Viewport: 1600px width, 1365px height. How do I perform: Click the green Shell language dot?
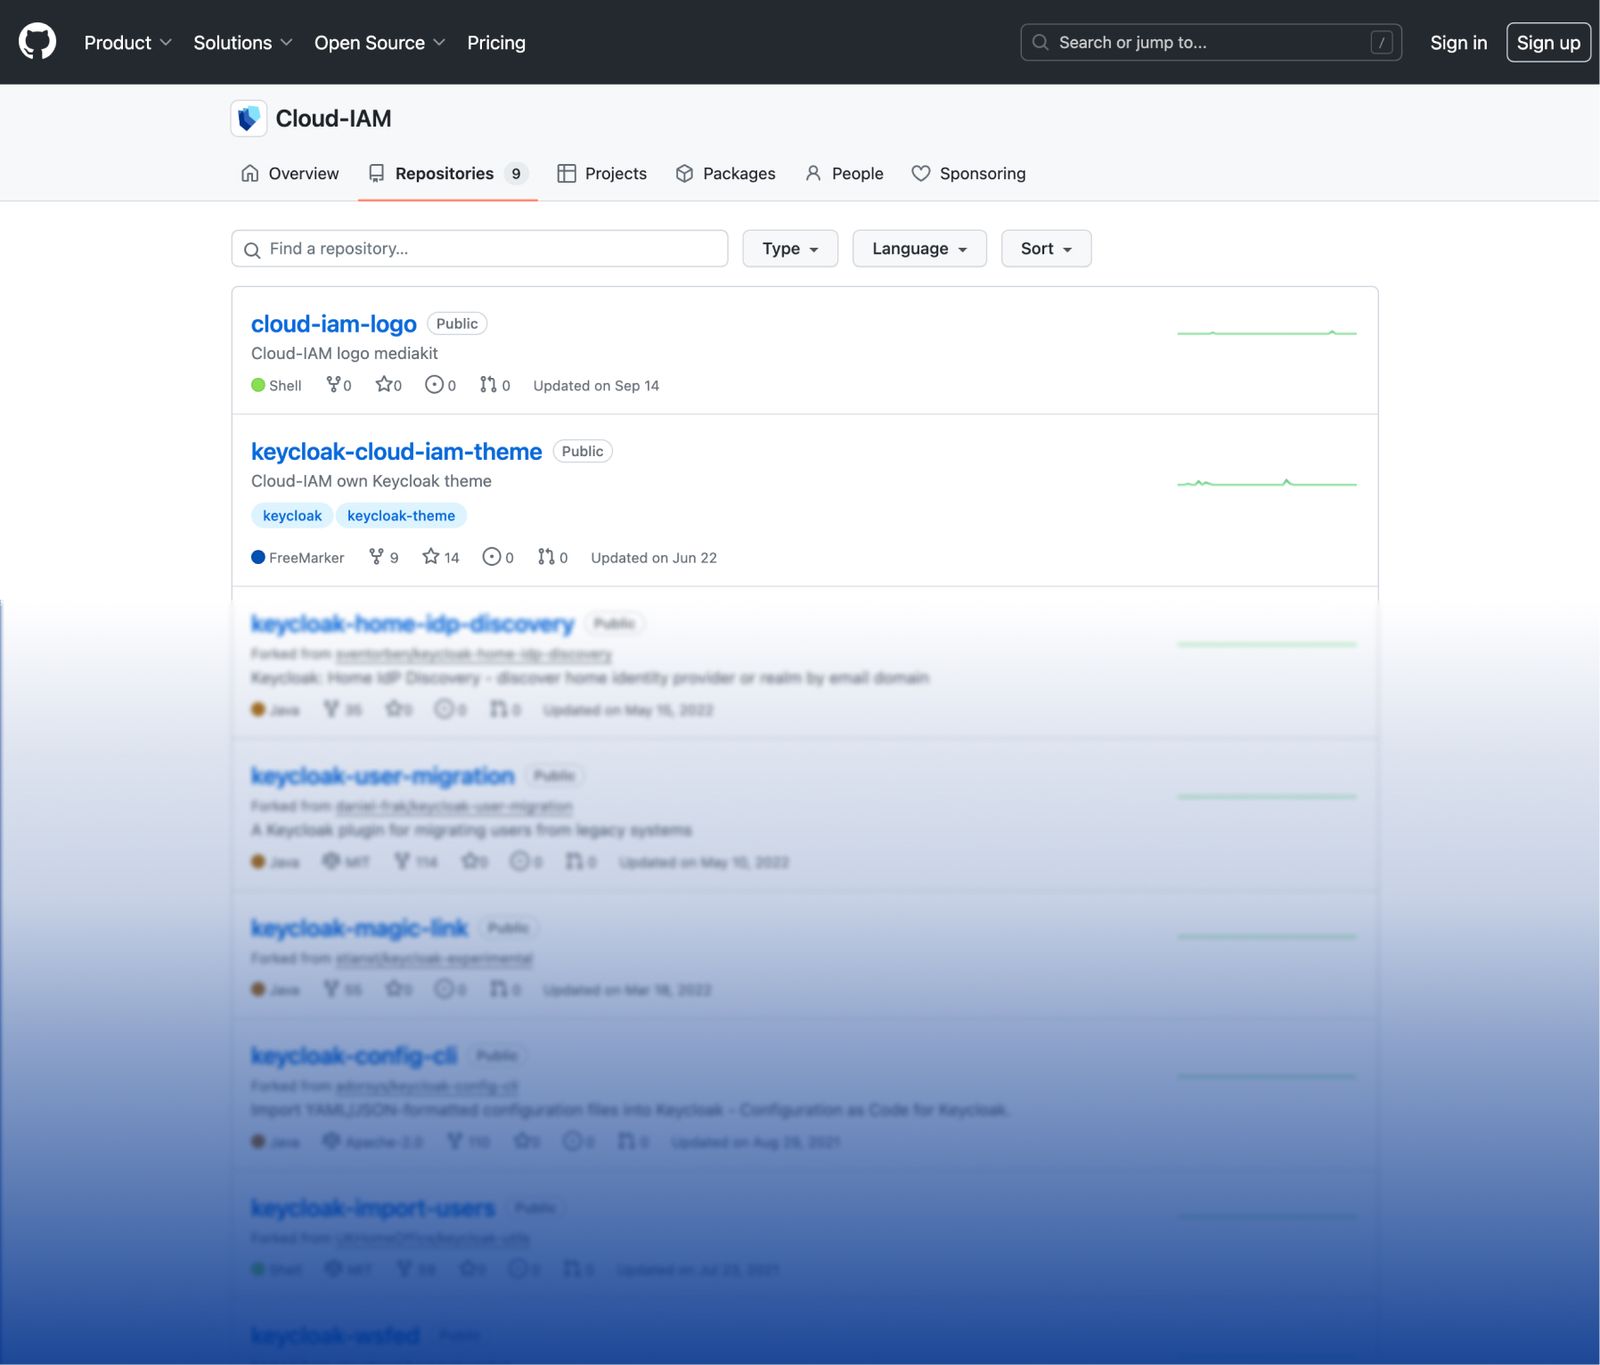click(x=257, y=384)
